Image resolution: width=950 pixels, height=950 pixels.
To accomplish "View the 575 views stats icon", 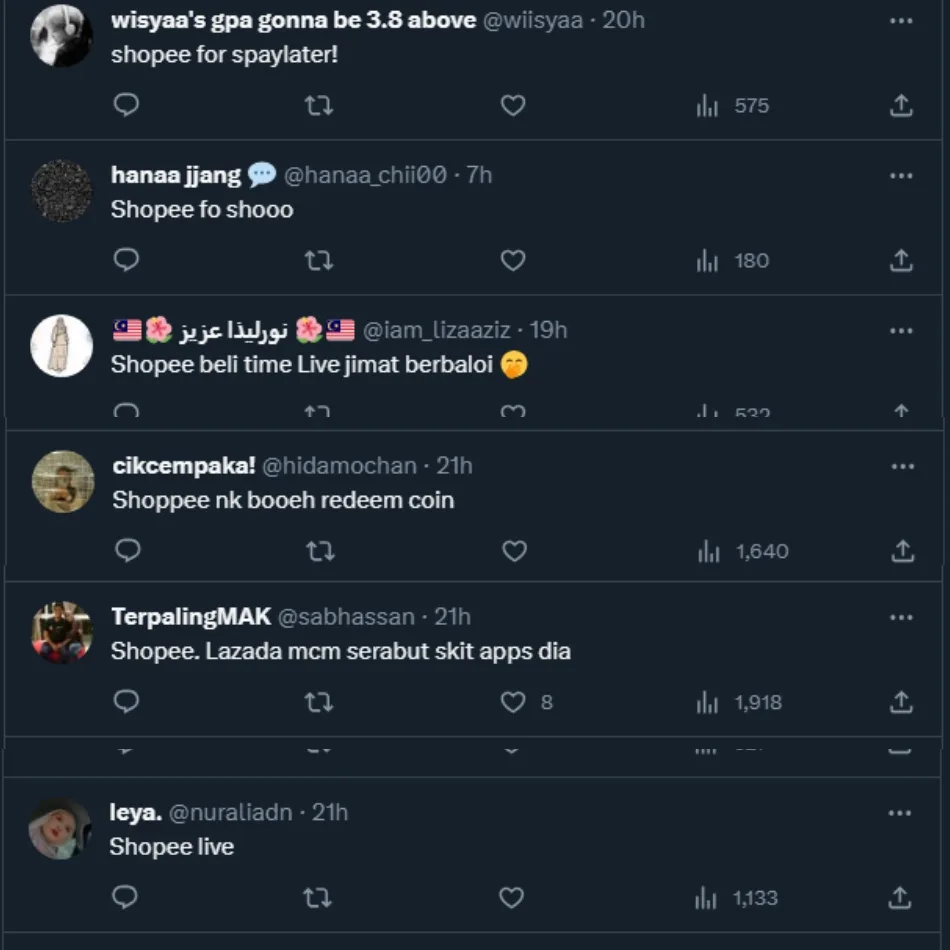I will click(708, 105).
